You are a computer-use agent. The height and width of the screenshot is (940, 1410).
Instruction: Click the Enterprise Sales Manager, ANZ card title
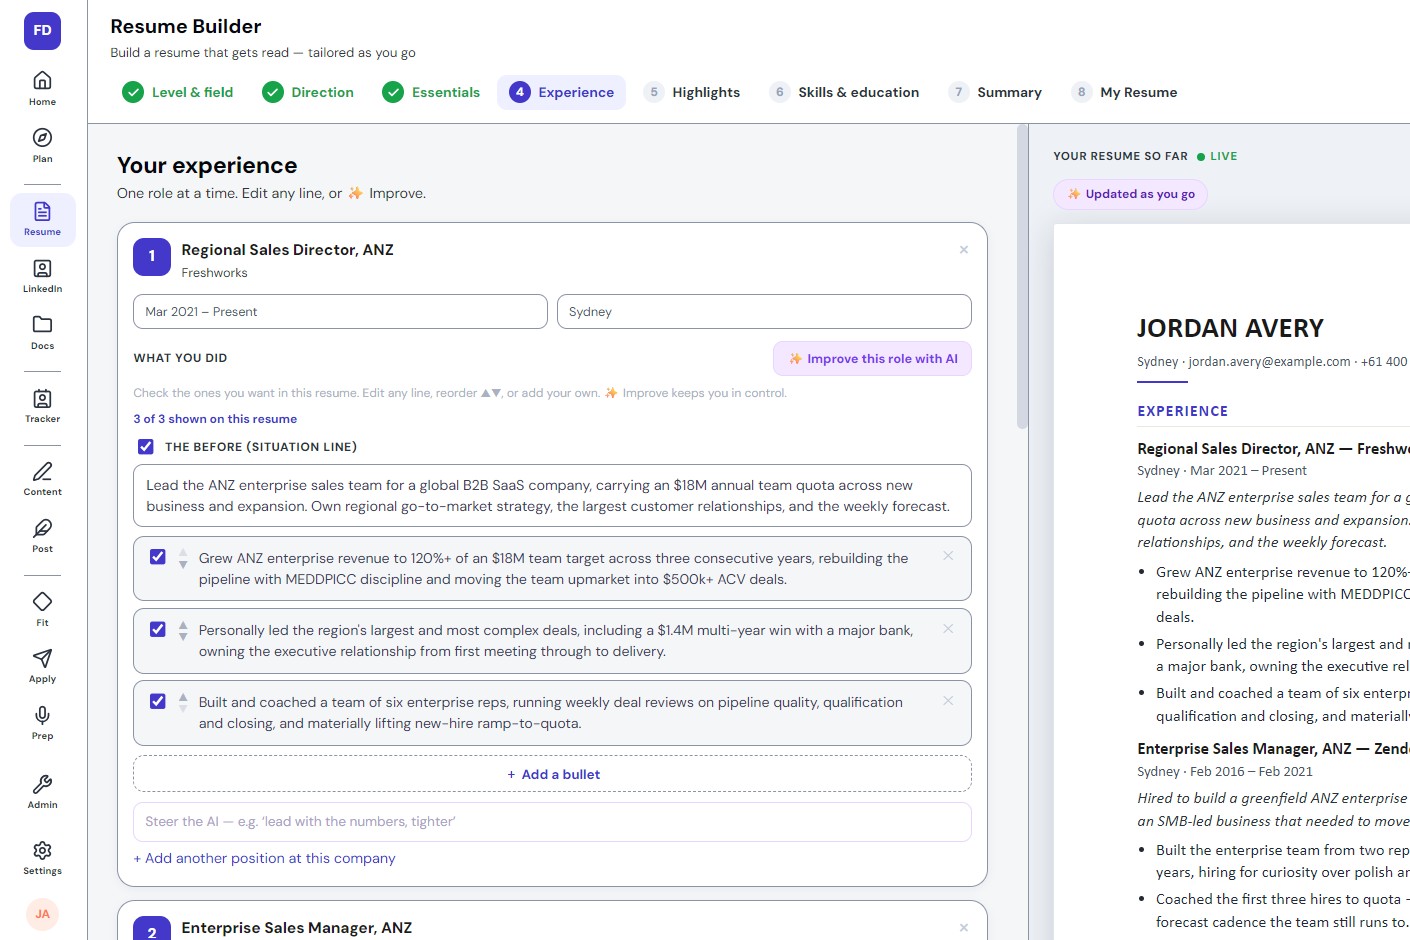pyautogui.click(x=296, y=928)
